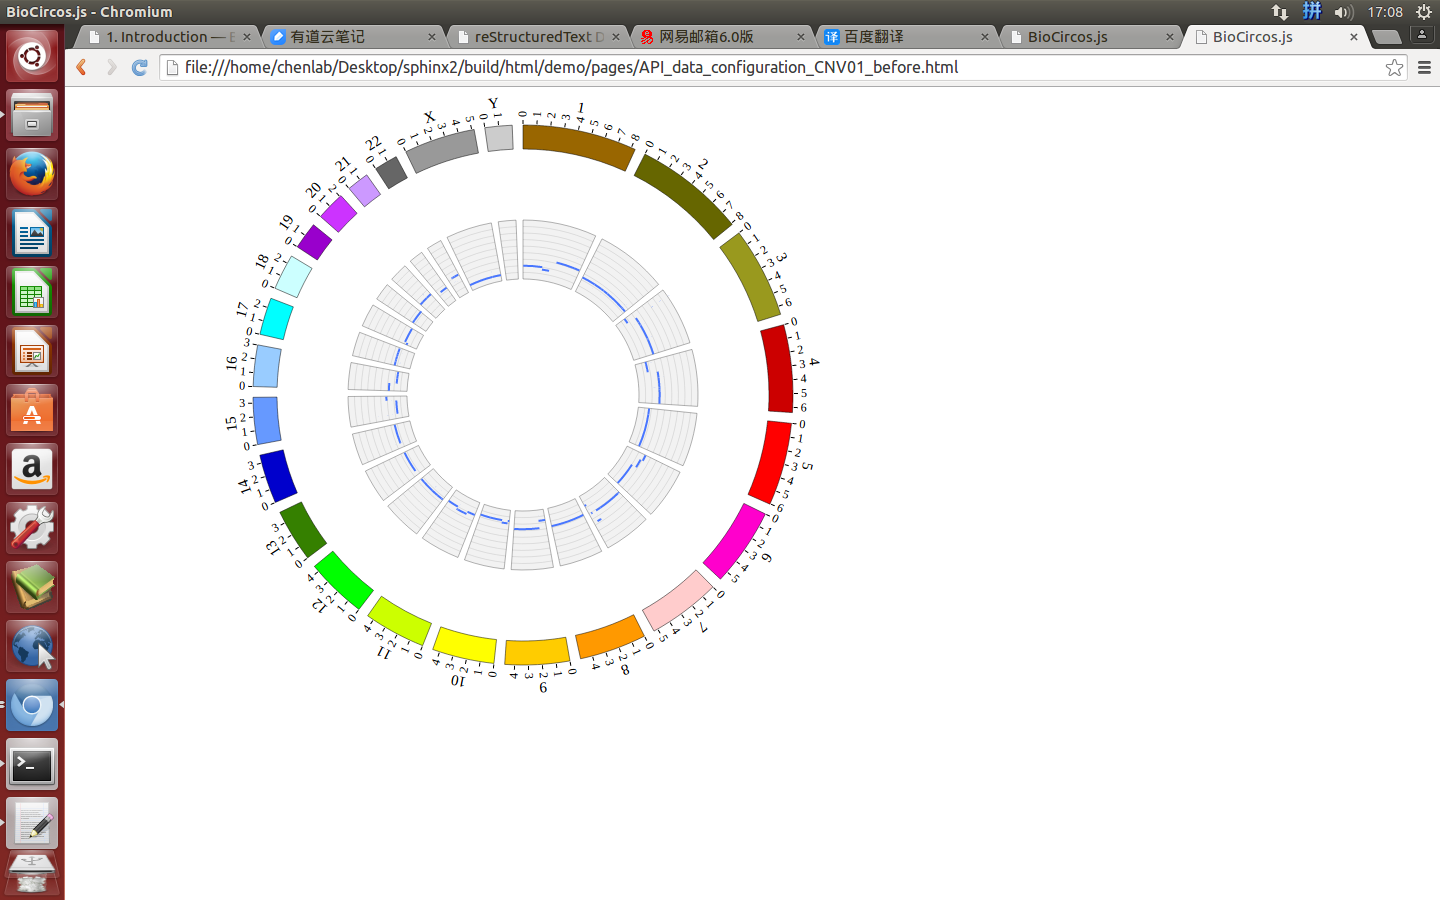Close the 网易邮箱6.0版 tab
This screenshot has height=900, width=1440.
(x=801, y=37)
